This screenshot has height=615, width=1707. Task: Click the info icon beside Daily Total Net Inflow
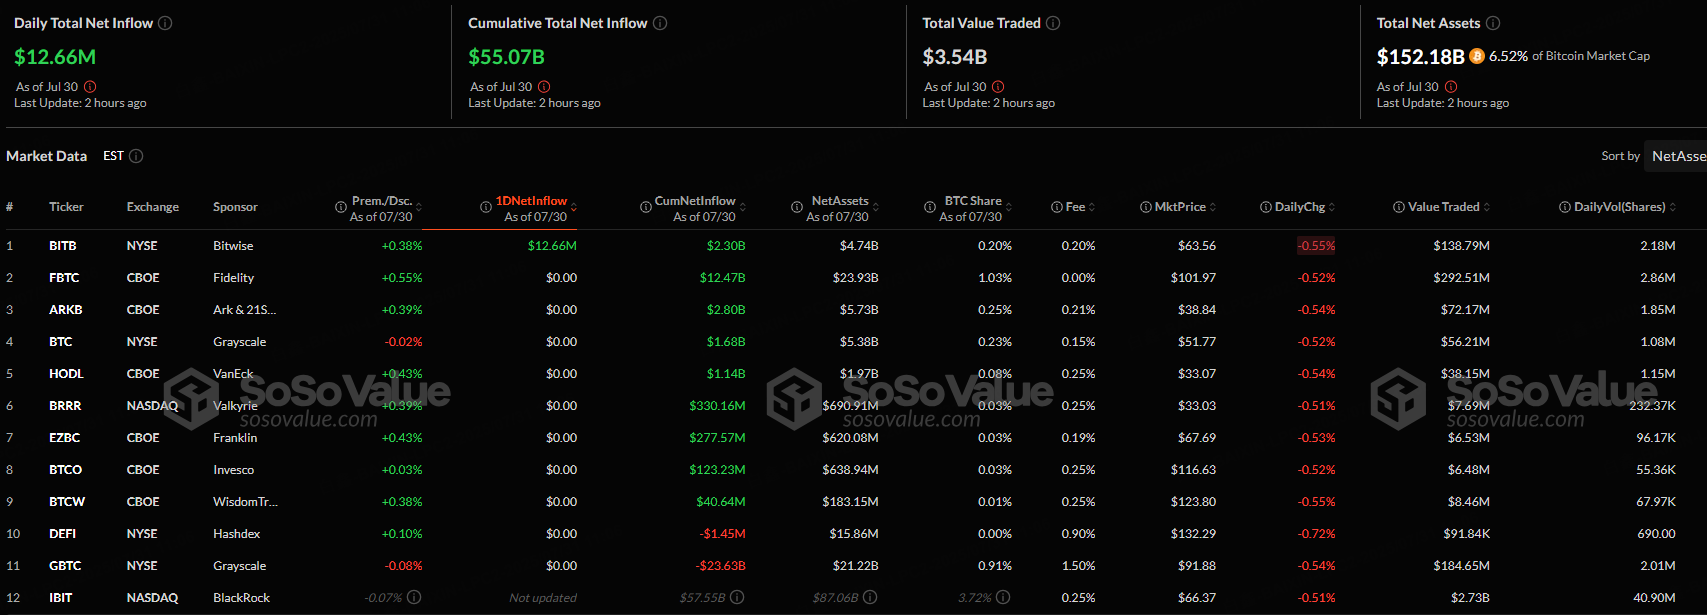[165, 23]
